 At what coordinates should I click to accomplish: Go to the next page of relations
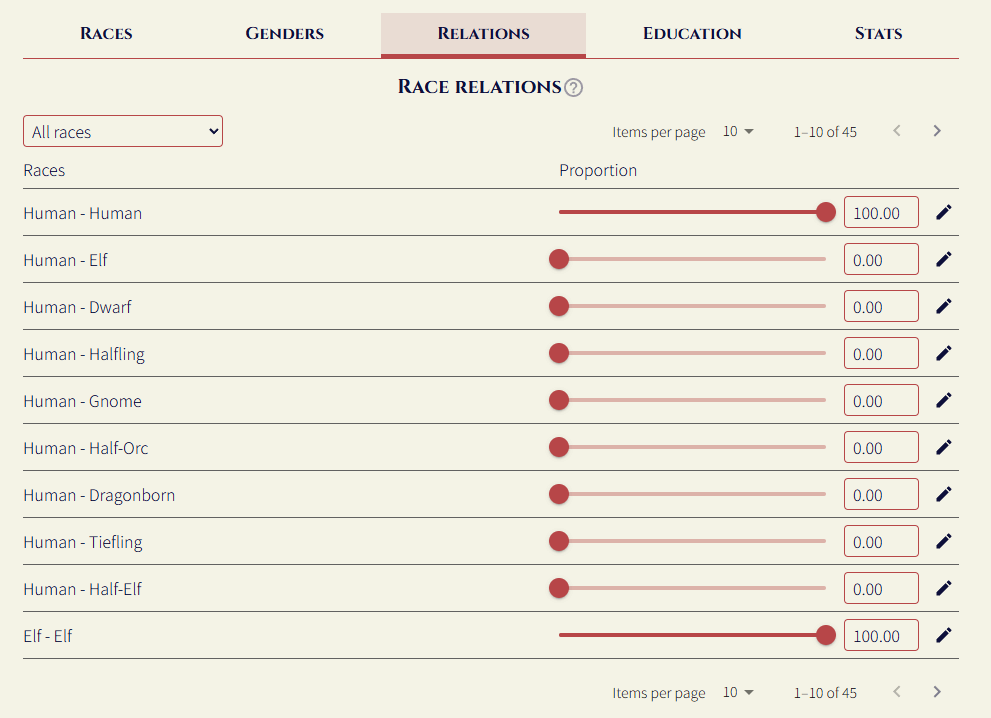[937, 130]
